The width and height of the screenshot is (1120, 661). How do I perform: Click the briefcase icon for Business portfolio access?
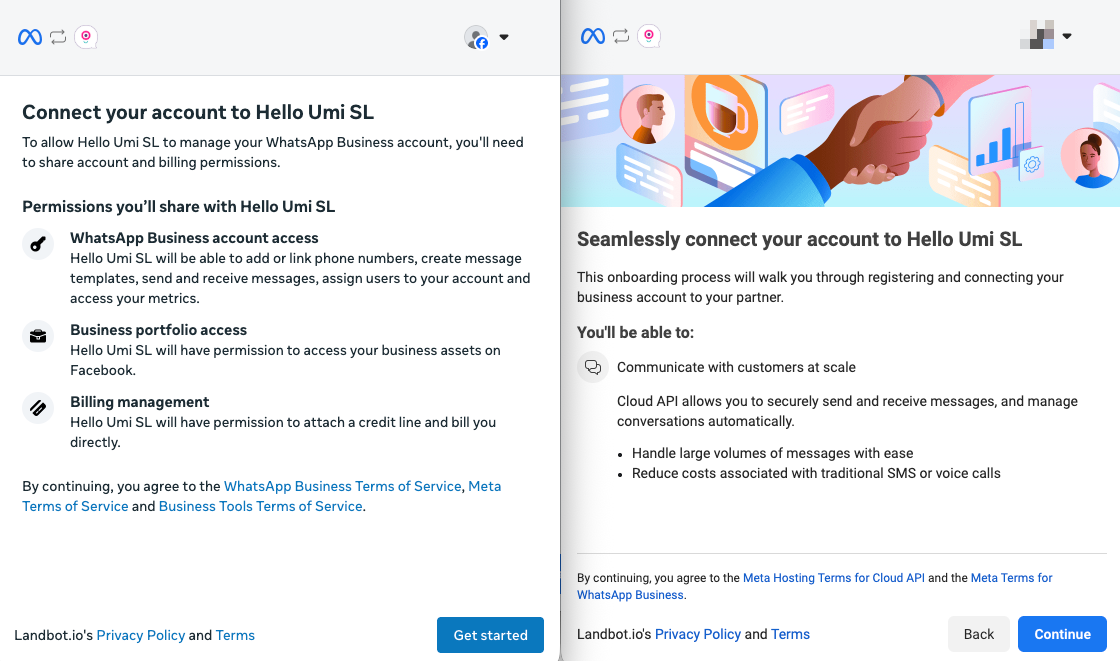[x=38, y=336]
